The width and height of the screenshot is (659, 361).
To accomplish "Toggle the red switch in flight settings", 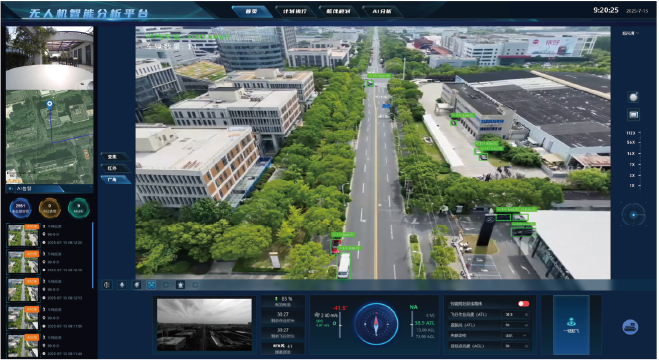I will pos(523,303).
